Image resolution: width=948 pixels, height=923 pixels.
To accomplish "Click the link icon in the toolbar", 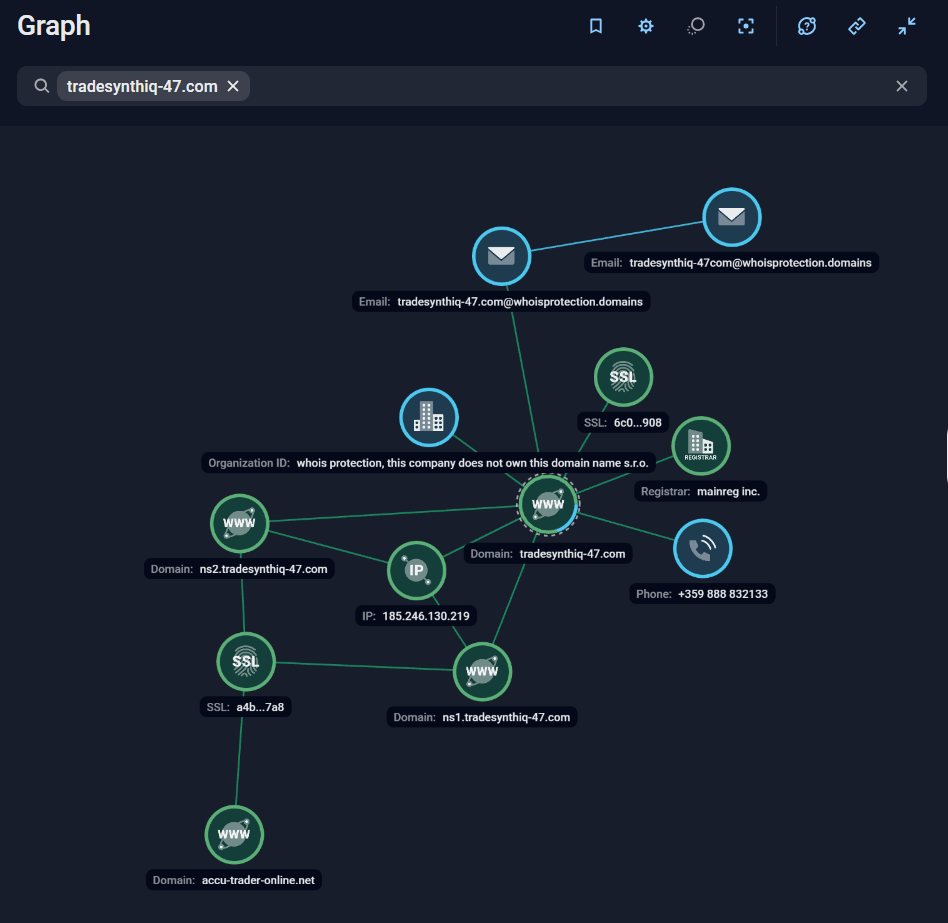I will click(856, 26).
